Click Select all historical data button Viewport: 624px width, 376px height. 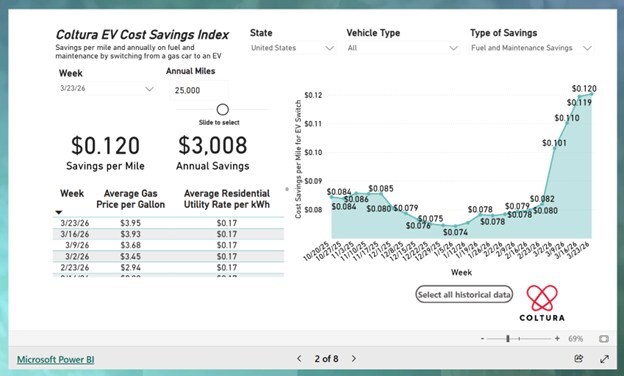[x=464, y=294]
